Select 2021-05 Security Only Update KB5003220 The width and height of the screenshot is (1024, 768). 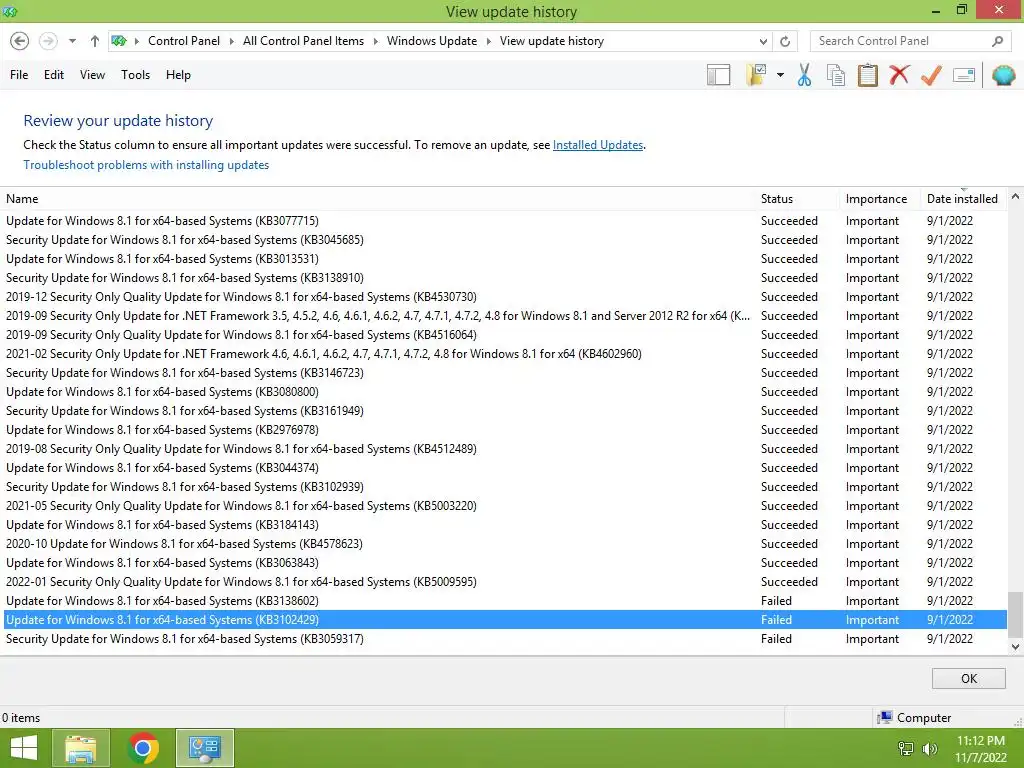coord(505,506)
